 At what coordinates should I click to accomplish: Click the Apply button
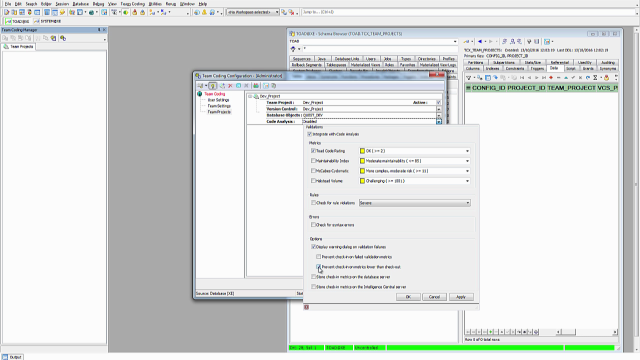pyautogui.click(x=461, y=297)
